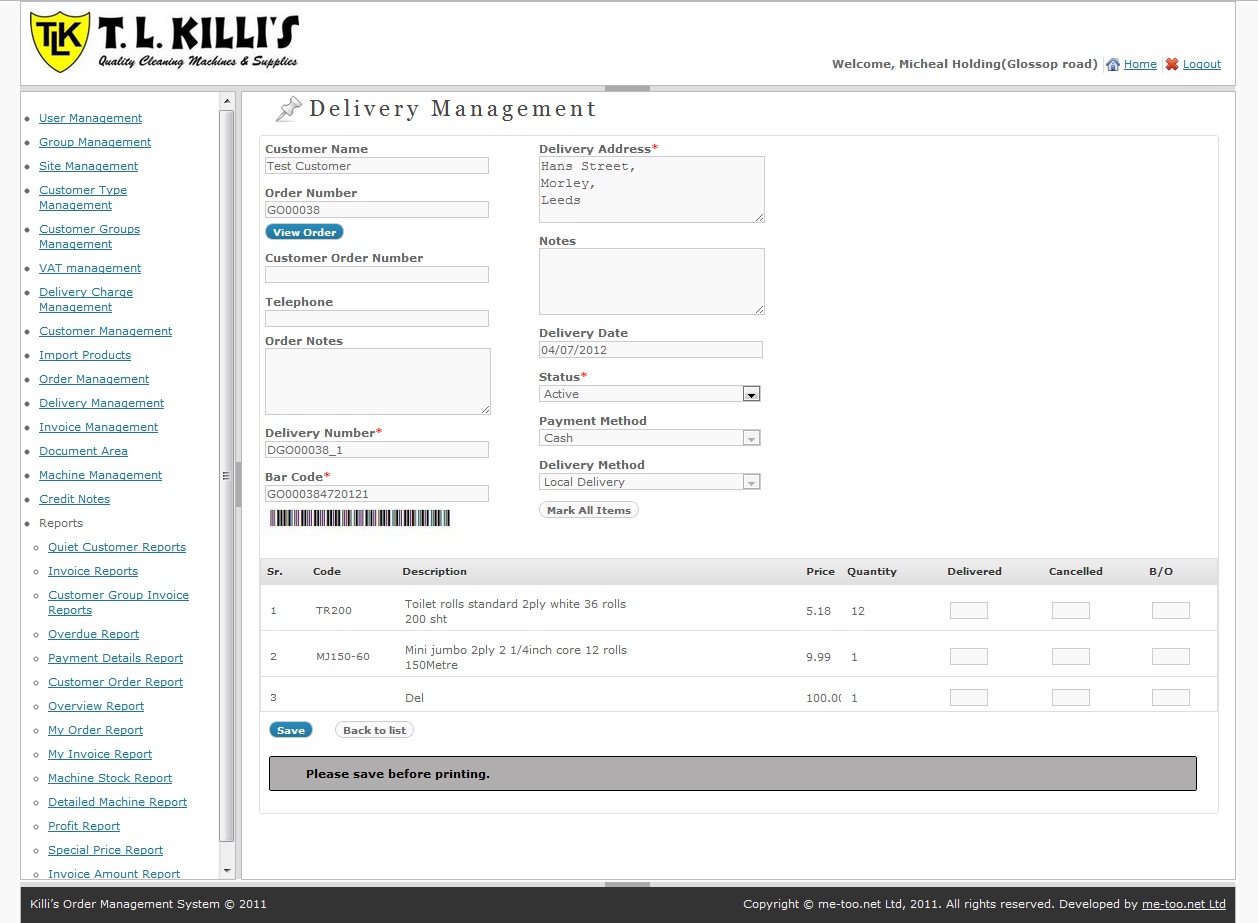Image resolution: width=1258 pixels, height=923 pixels.
Task: Click the Back to list button
Action: (374, 730)
